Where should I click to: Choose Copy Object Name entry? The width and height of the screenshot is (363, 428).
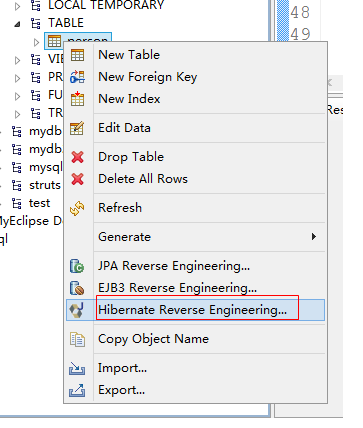pyautogui.click(x=195, y=339)
